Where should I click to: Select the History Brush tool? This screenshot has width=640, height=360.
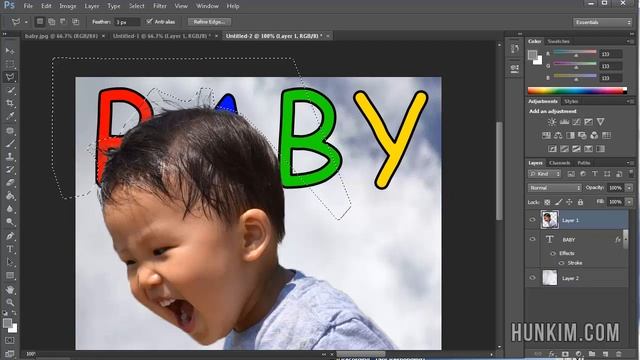click(x=10, y=169)
